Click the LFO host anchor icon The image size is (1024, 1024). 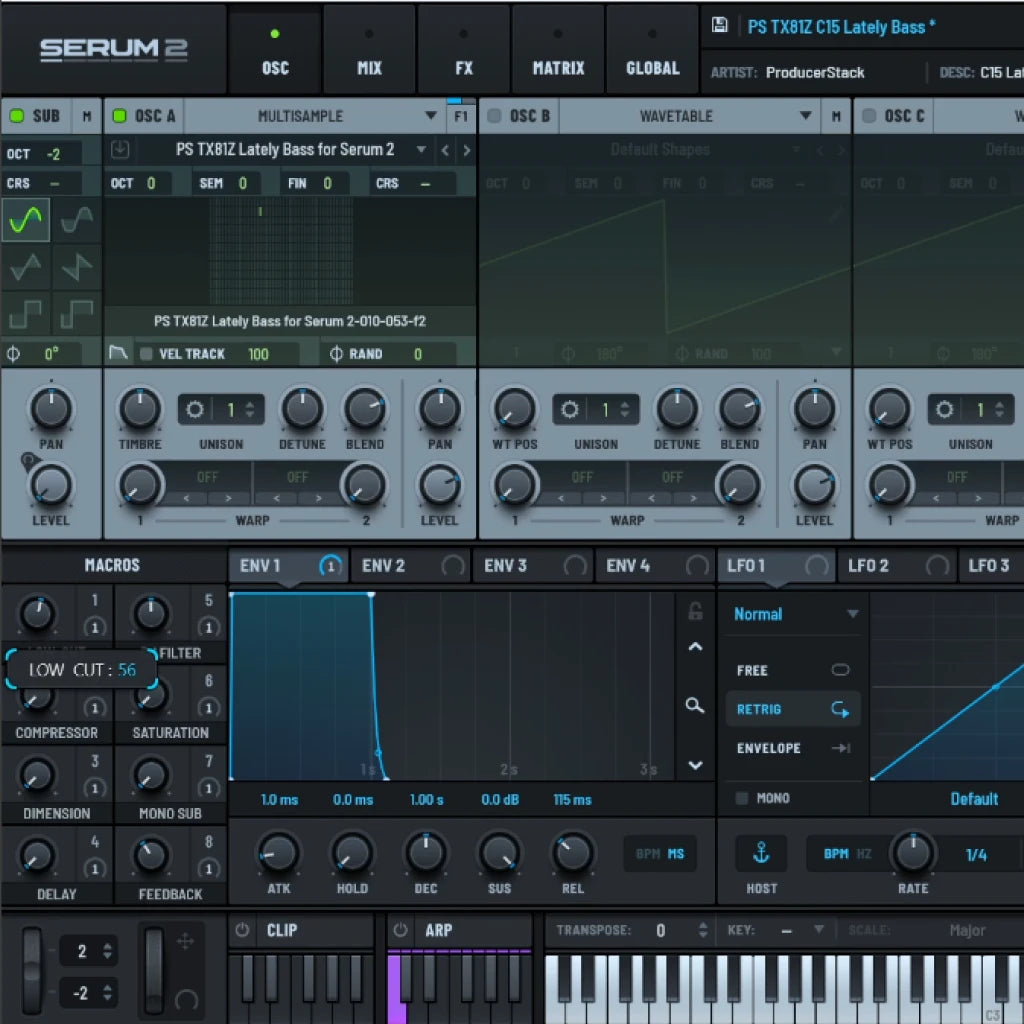[761, 854]
